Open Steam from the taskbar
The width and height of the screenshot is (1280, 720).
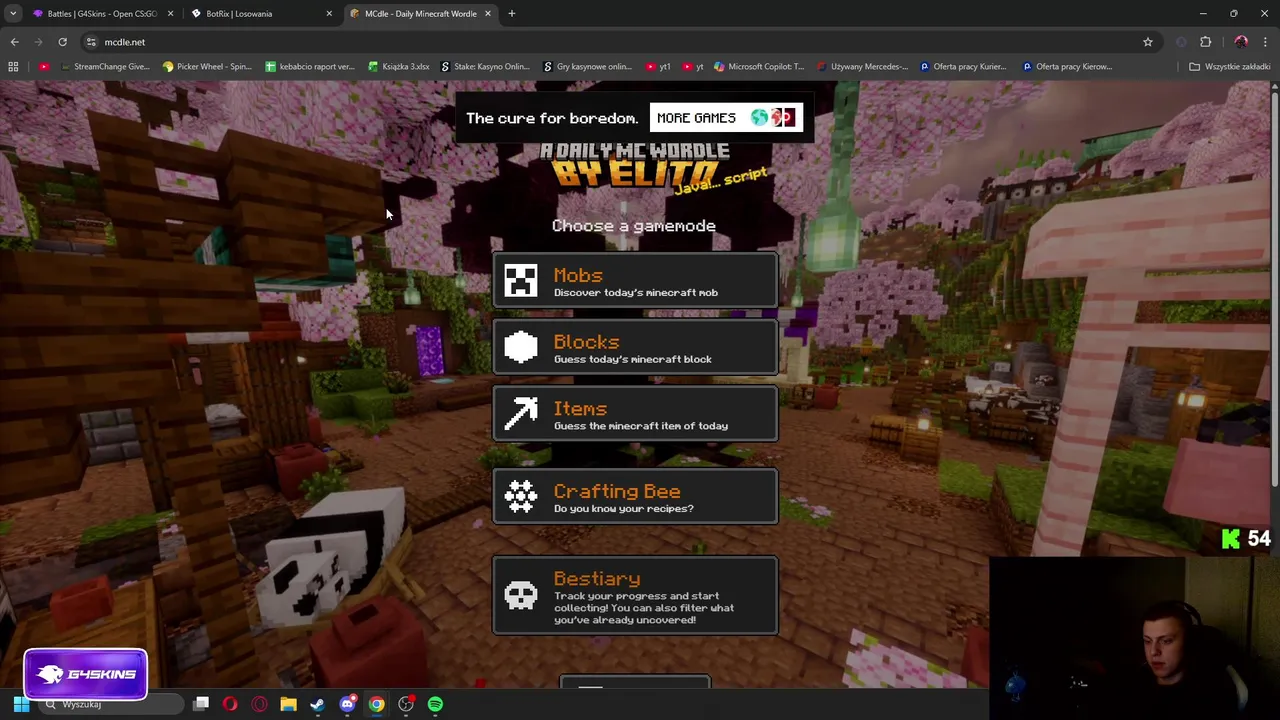pos(318,705)
